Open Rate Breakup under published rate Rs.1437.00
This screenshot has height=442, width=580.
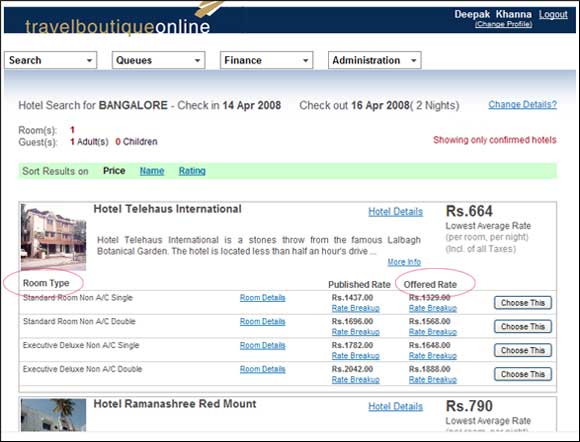tap(355, 308)
